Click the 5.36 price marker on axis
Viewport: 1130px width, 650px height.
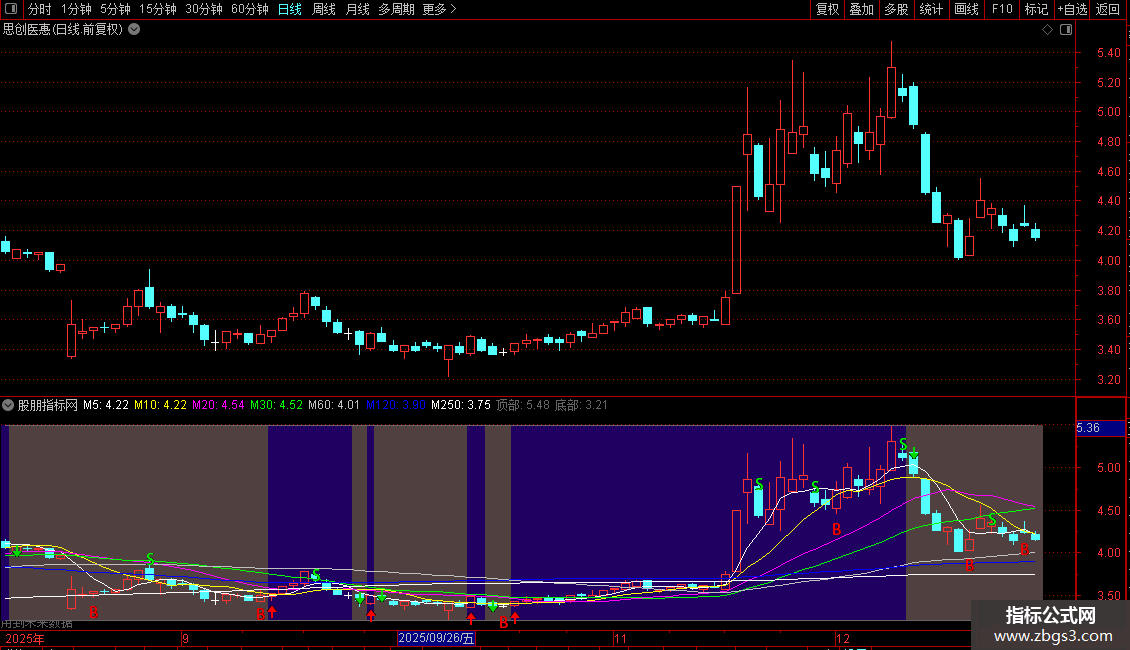(1100, 428)
